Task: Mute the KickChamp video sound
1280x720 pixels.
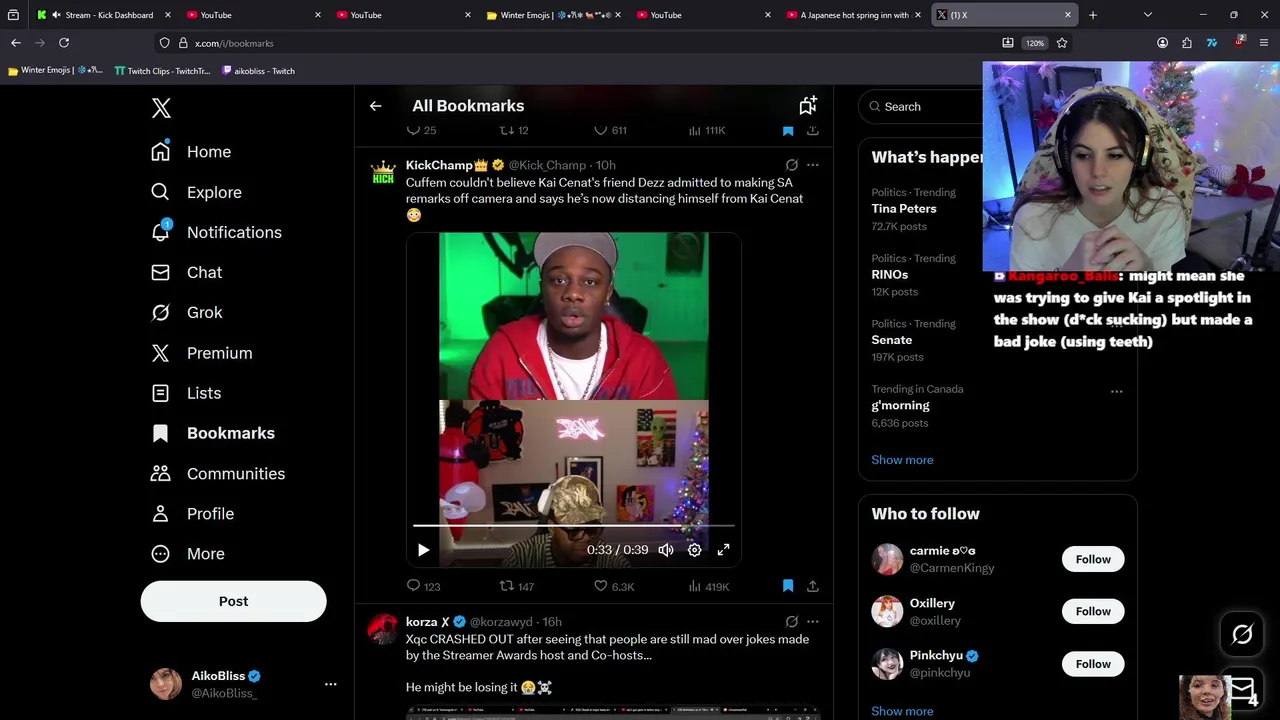Action: tap(666, 550)
